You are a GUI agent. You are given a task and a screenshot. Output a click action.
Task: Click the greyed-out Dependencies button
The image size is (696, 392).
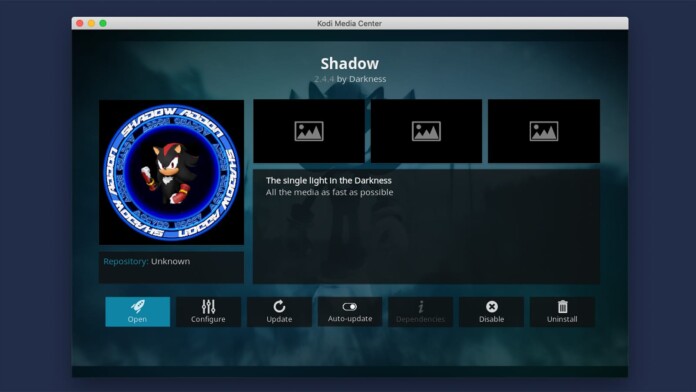click(420, 312)
